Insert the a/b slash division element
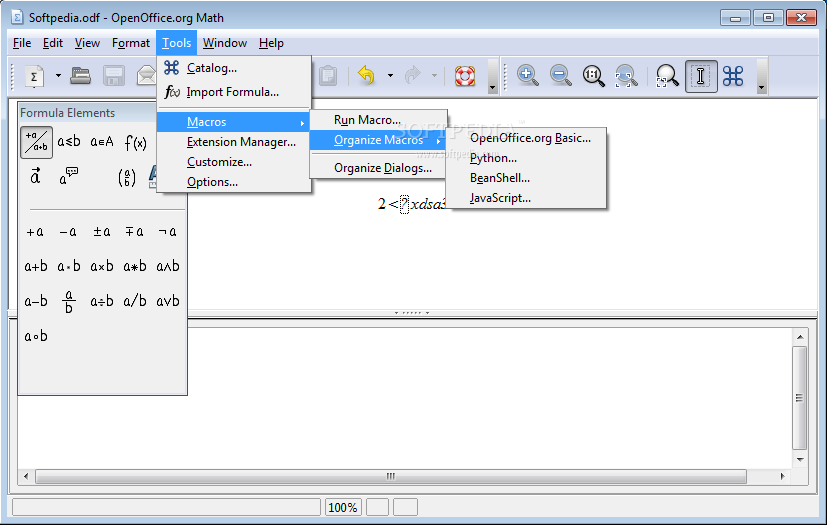Screen dimensions: 827x525 [x=134, y=301]
